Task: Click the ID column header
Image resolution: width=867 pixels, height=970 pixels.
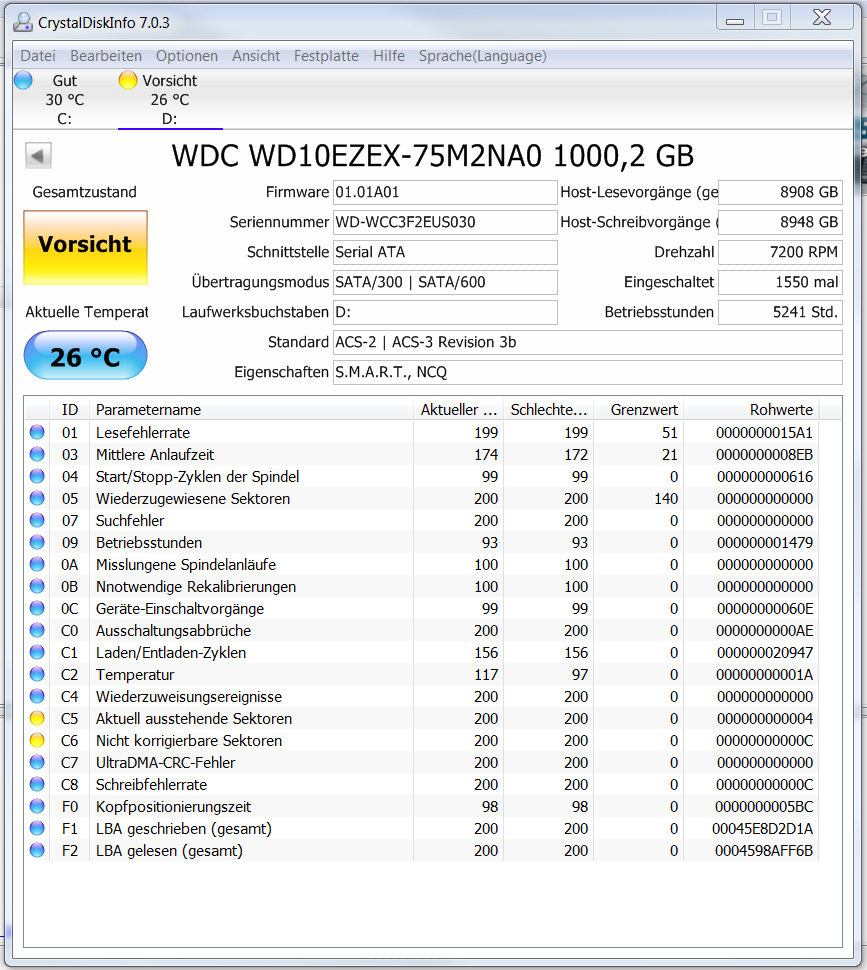Action: coord(69,410)
